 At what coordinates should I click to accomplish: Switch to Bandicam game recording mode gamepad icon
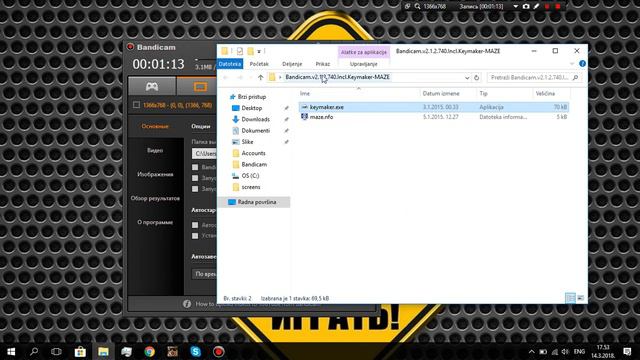tap(152, 87)
